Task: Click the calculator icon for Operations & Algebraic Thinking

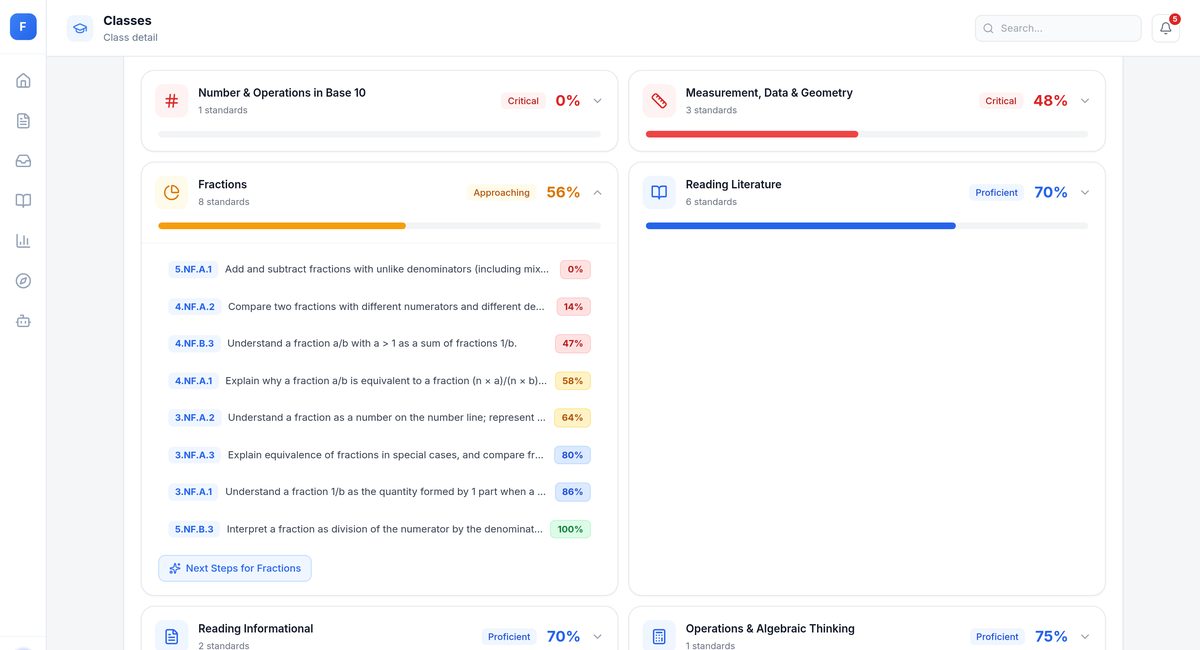Action: tap(659, 636)
